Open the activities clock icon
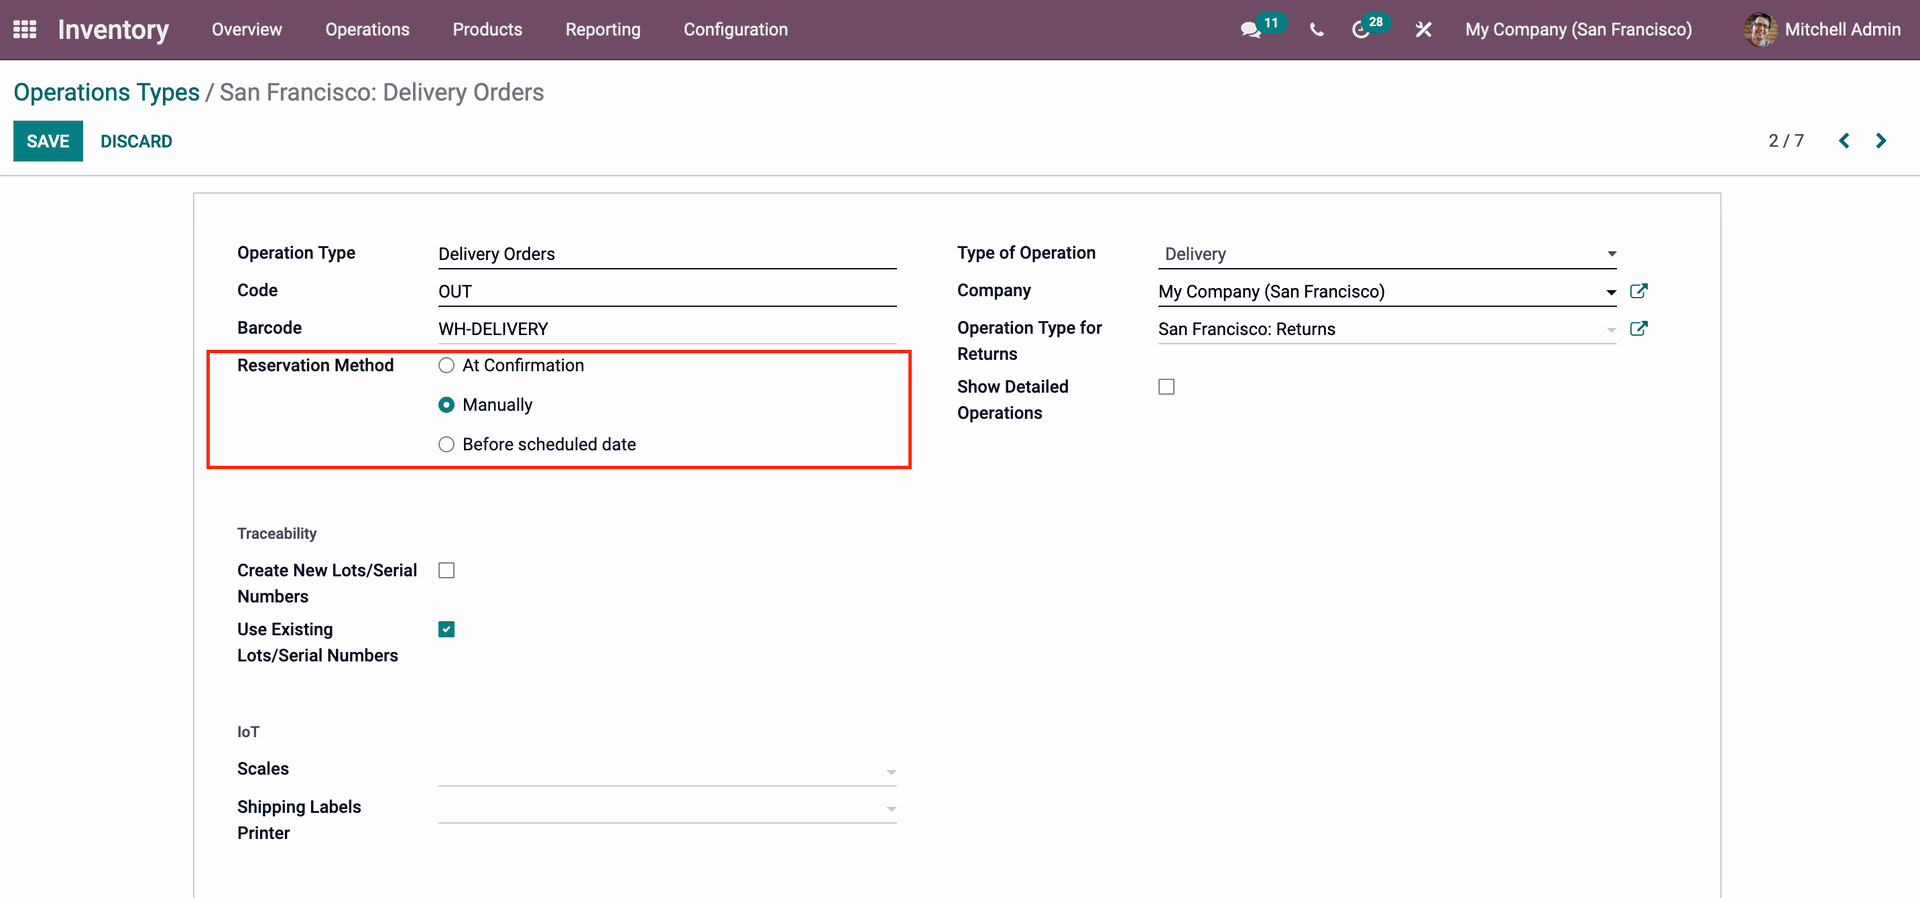Viewport: 1920px width, 898px height. pos(1361,30)
